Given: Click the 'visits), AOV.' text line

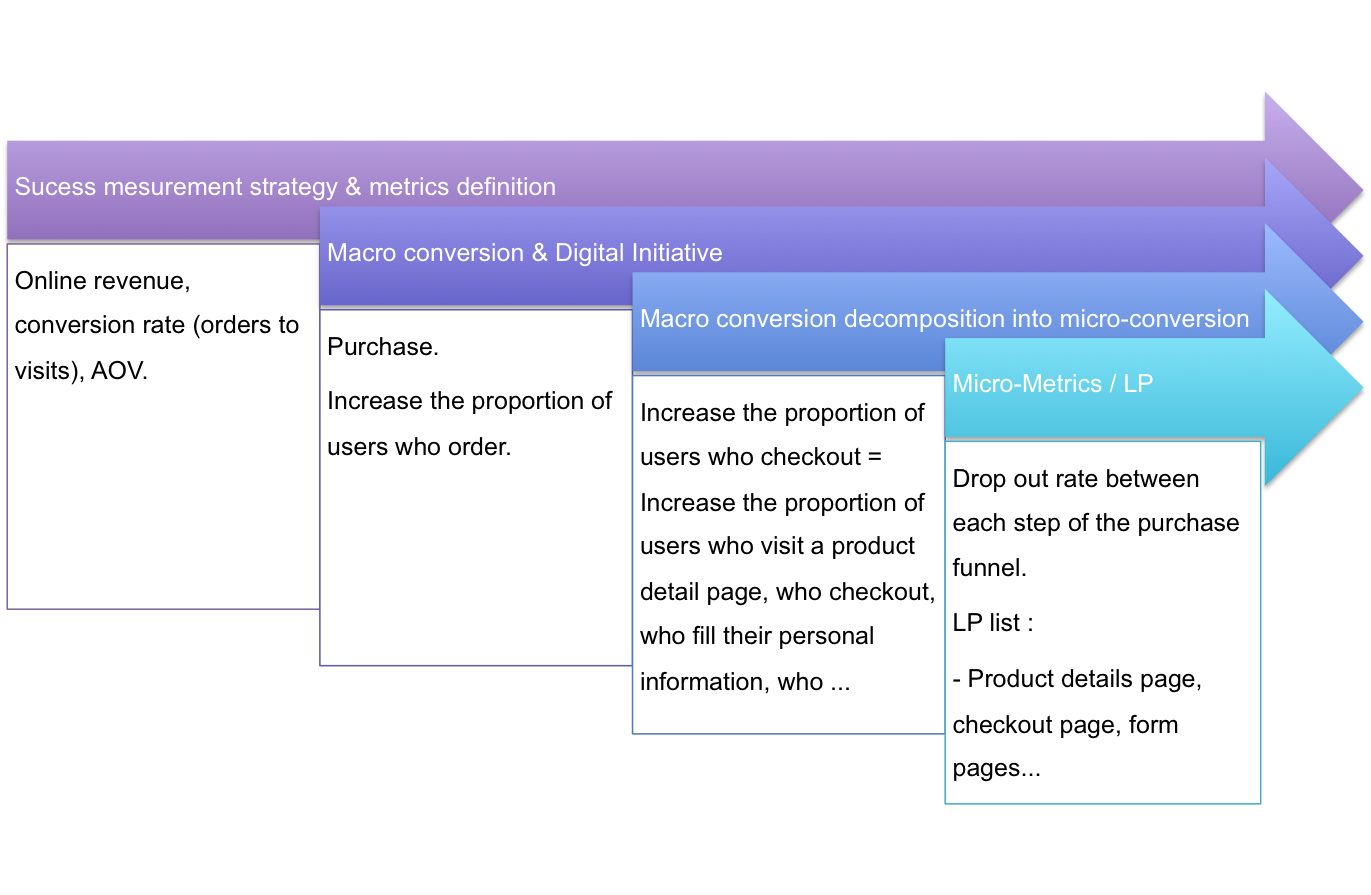Looking at the screenshot, I should (x=81, y=371).
